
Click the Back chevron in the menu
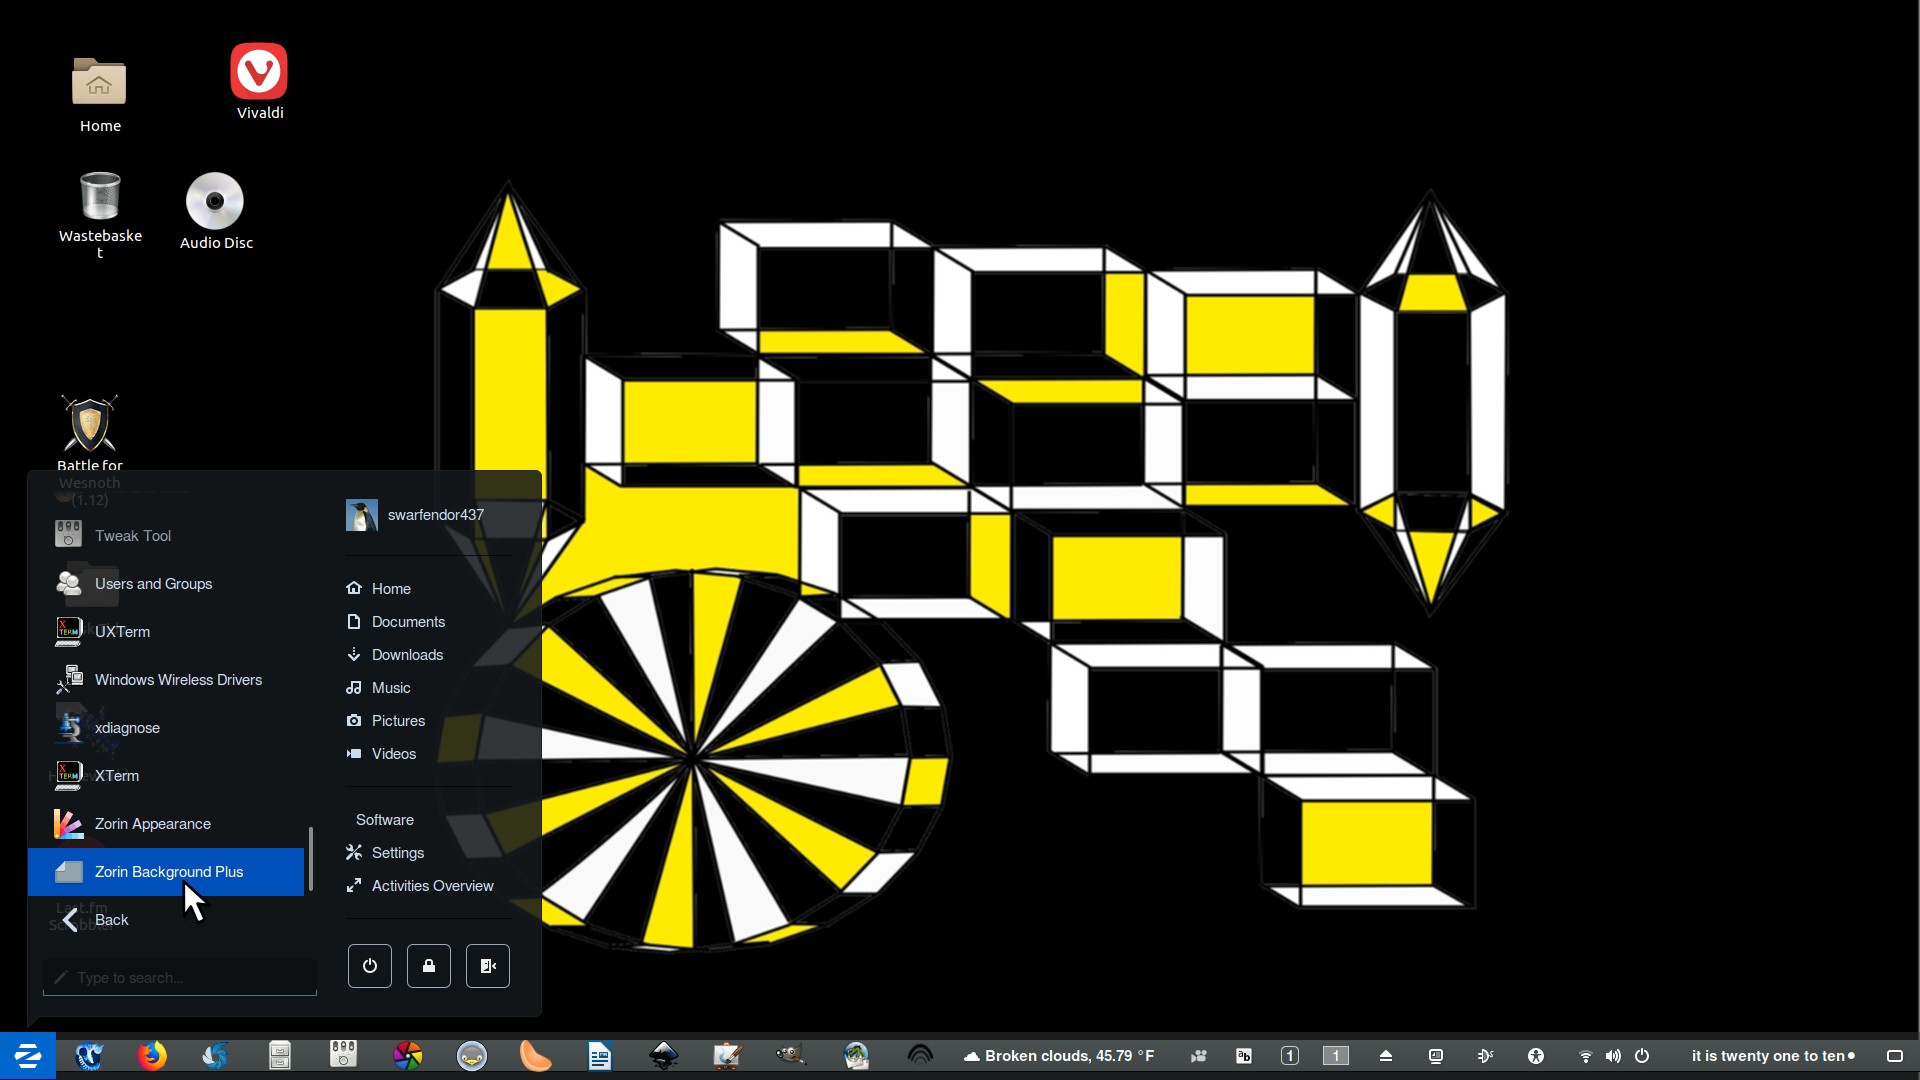click(72, 920)
